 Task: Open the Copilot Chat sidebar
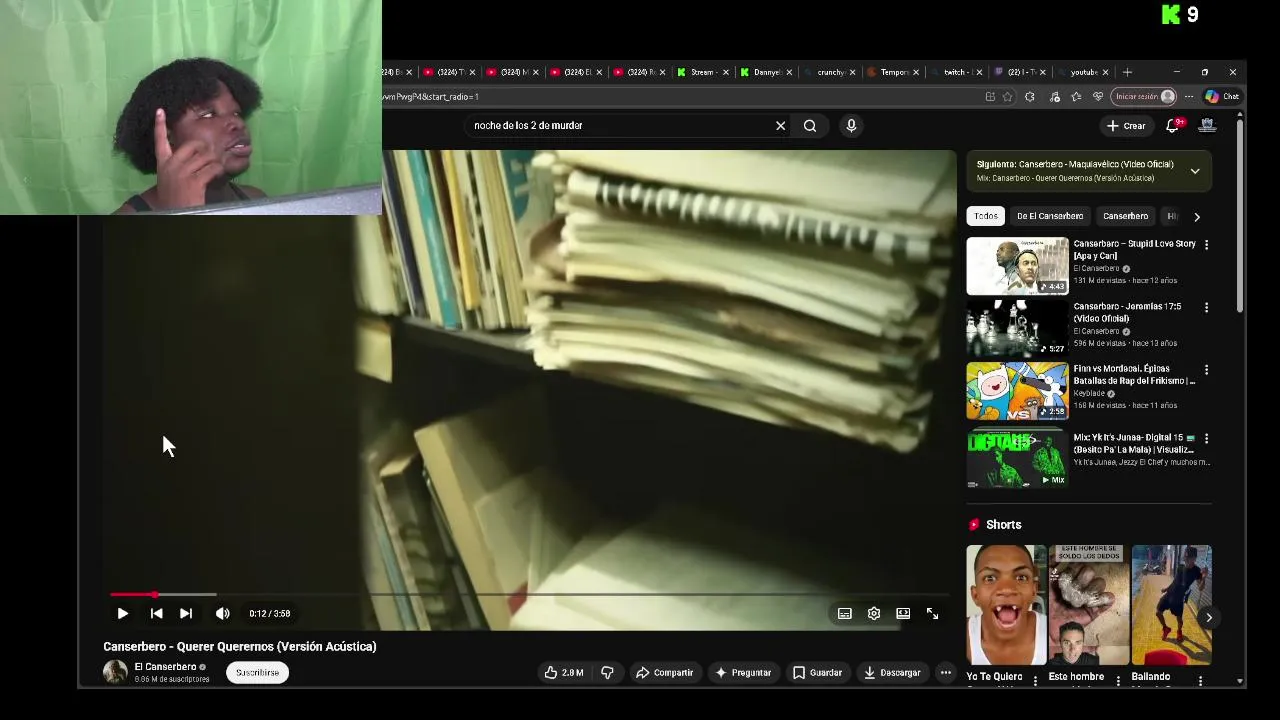coord(1222,97)
